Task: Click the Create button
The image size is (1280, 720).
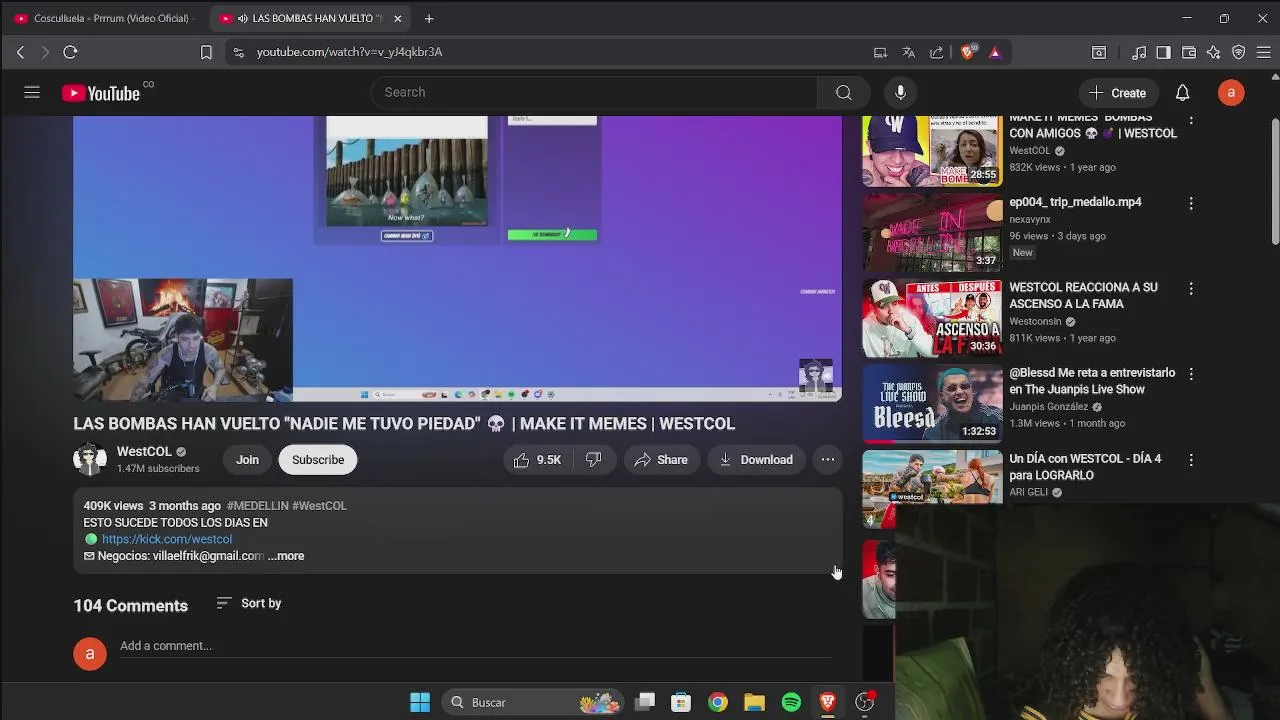Action: 1117,93
